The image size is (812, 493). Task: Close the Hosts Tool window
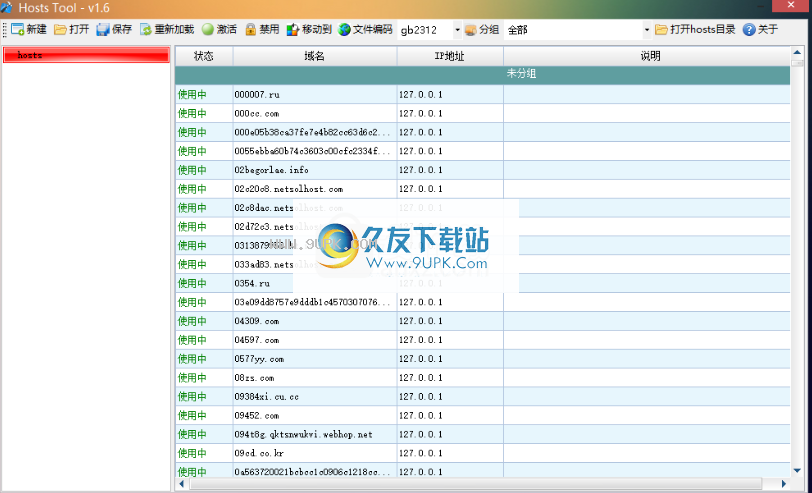click(x=790, y=6)
